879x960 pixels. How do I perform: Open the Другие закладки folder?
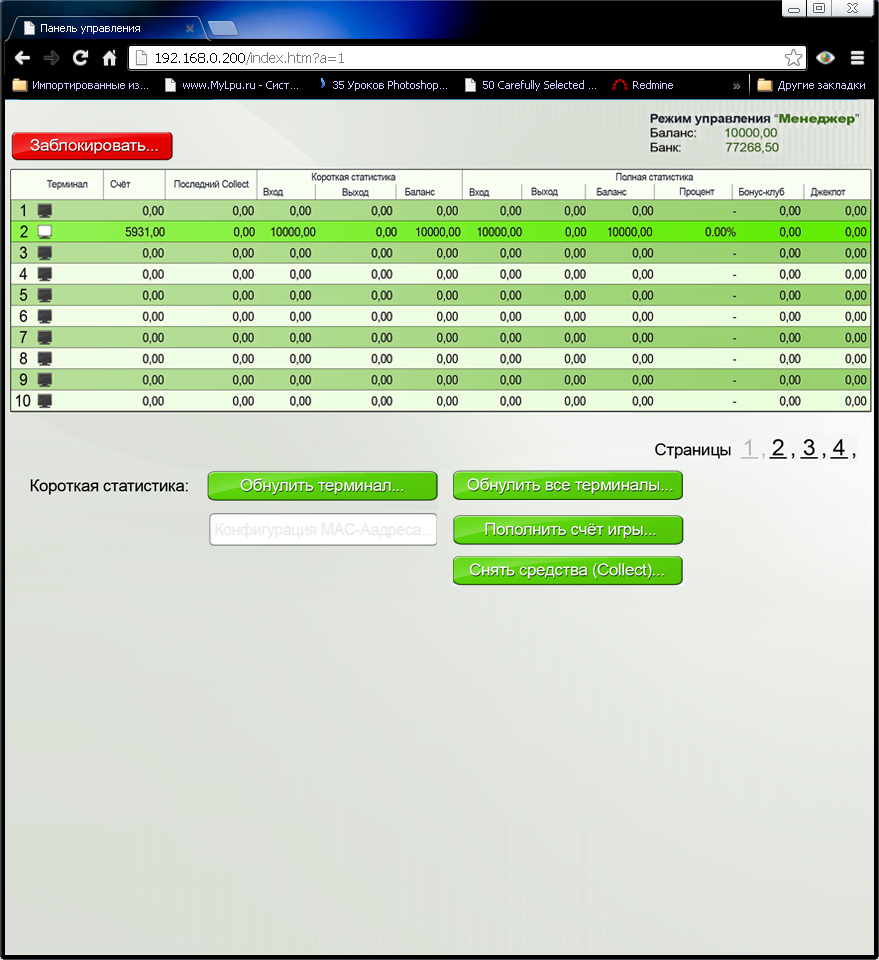812,85
